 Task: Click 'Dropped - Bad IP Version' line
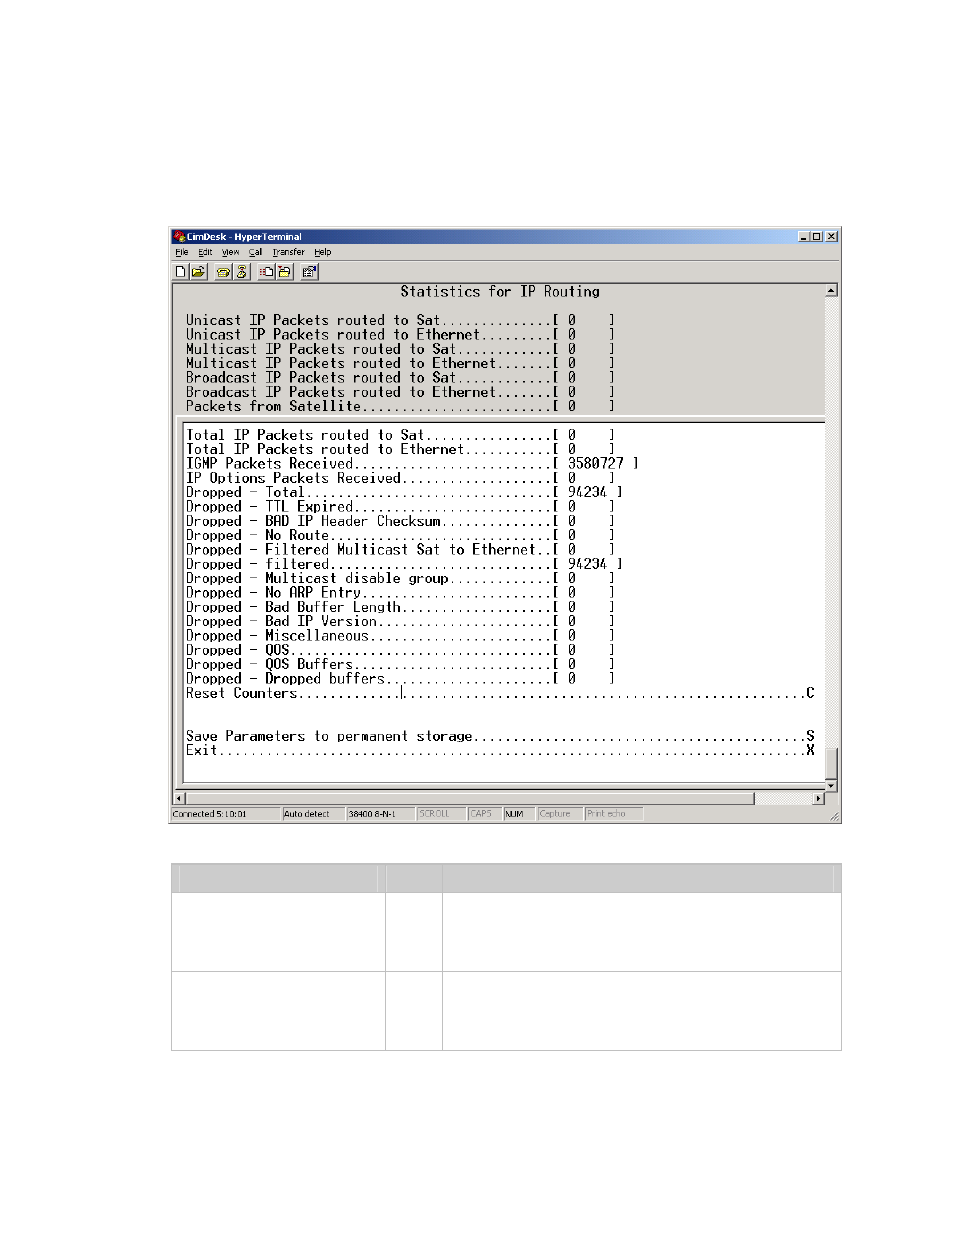tap(400, 621)
